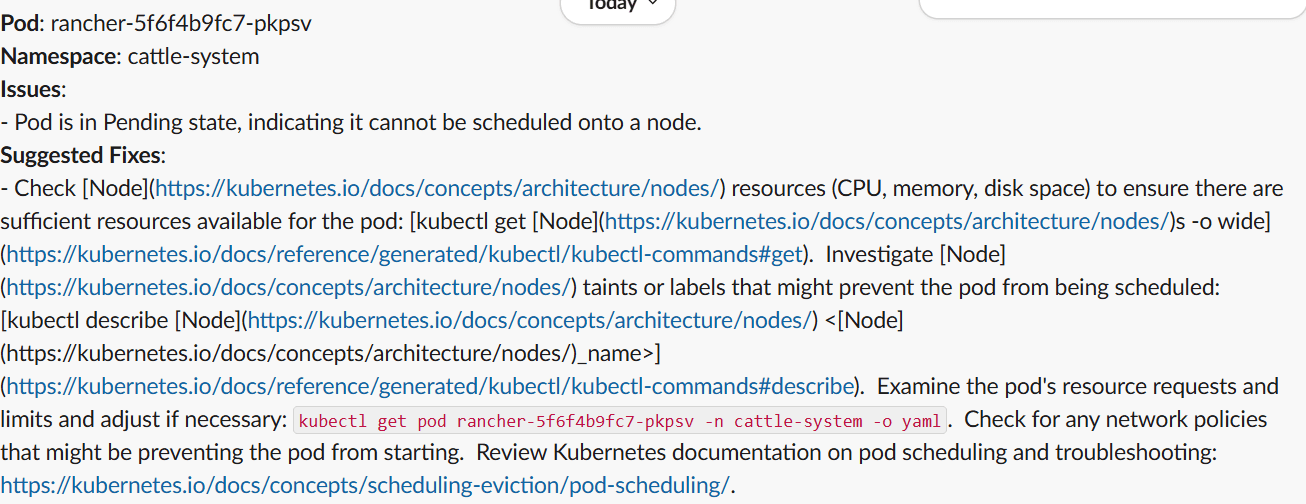Open the Today date dropdown
Image resolution: width=1306 pixels, height=504 pixels.
[x=618, y=6]
